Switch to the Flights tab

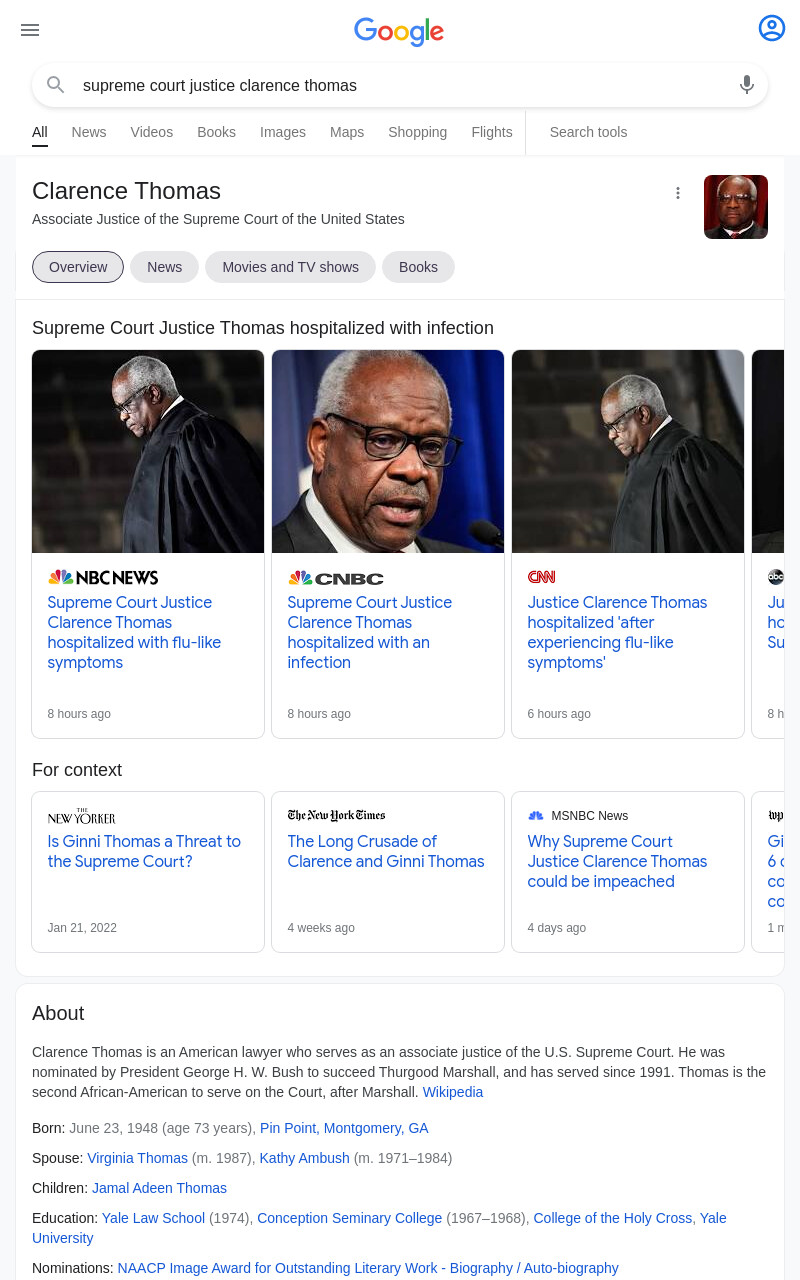tap(492, 132)
